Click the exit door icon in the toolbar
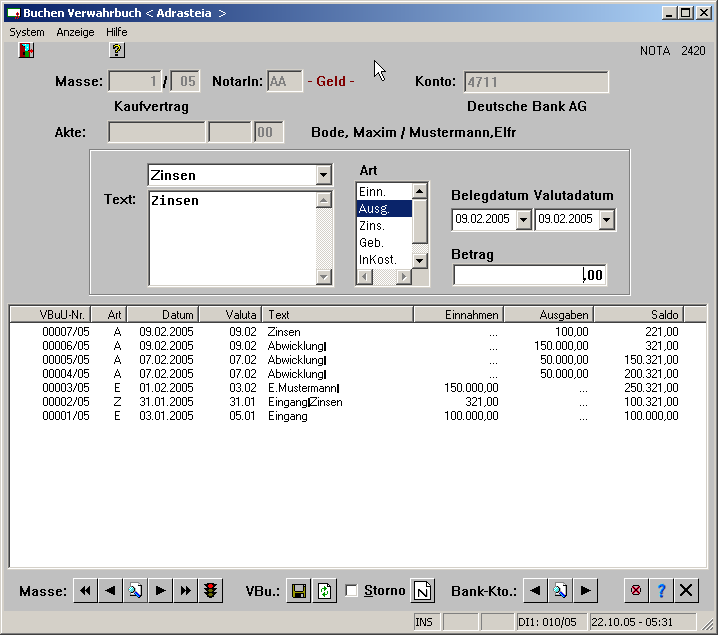Viewport: 718px width, 635px height. tap(26, 51)
